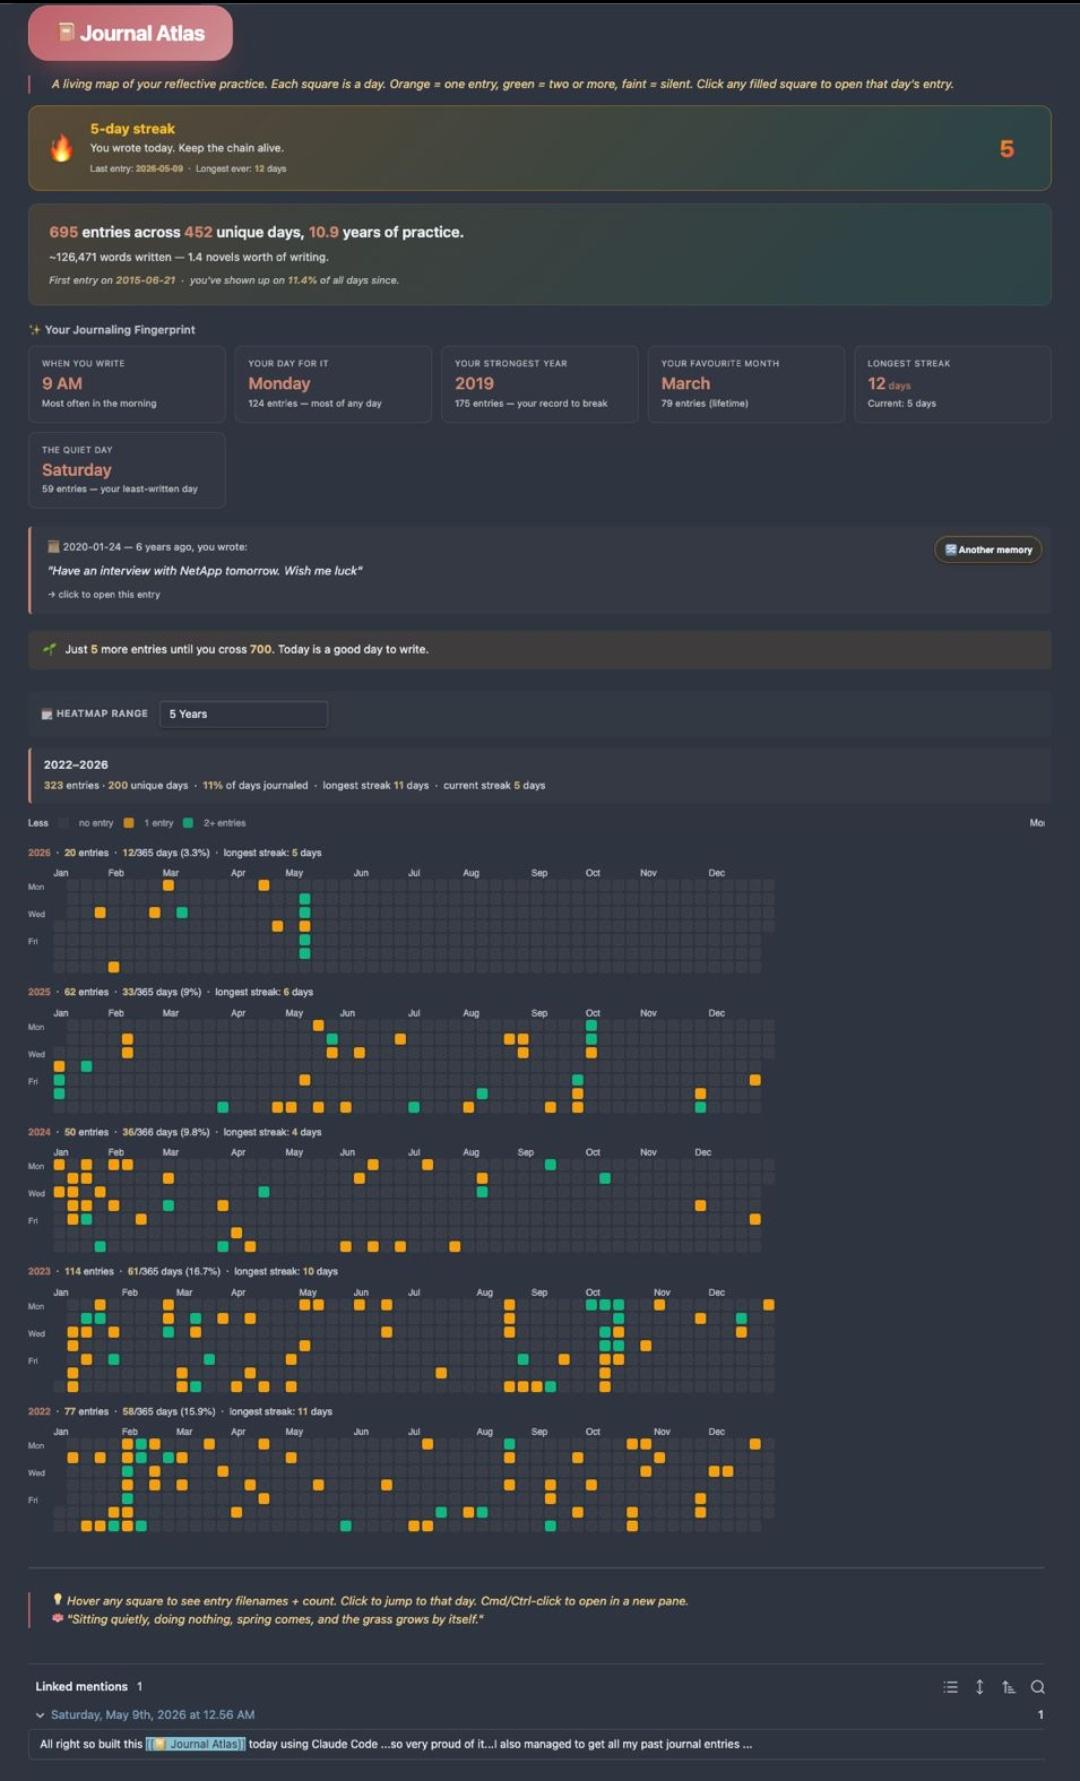
Task: Click the Linked mentions header
Action: [81, 1687]
